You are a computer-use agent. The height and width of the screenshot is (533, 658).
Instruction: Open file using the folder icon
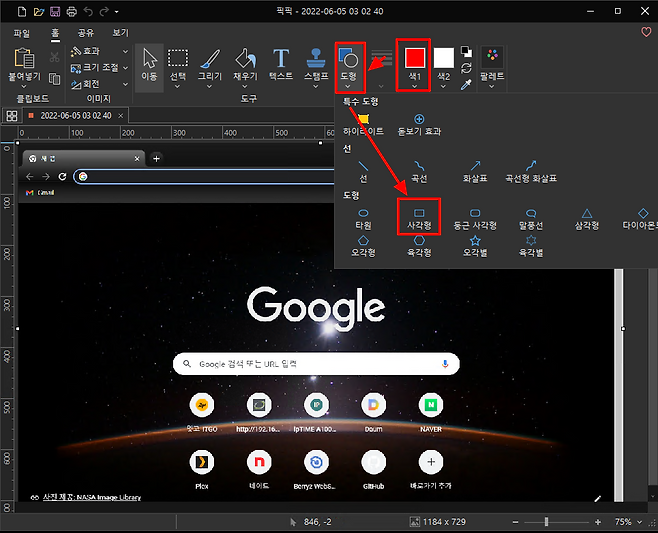coord(39,11)
